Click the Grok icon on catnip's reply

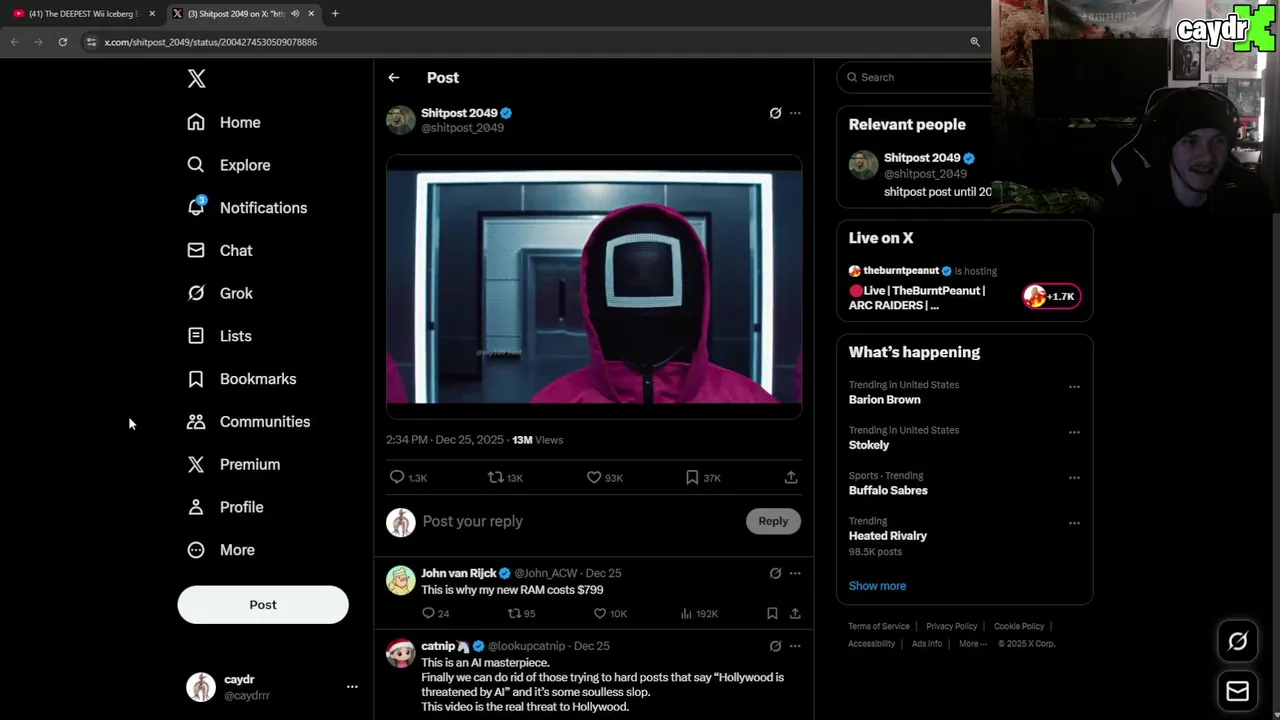(775, 646)
